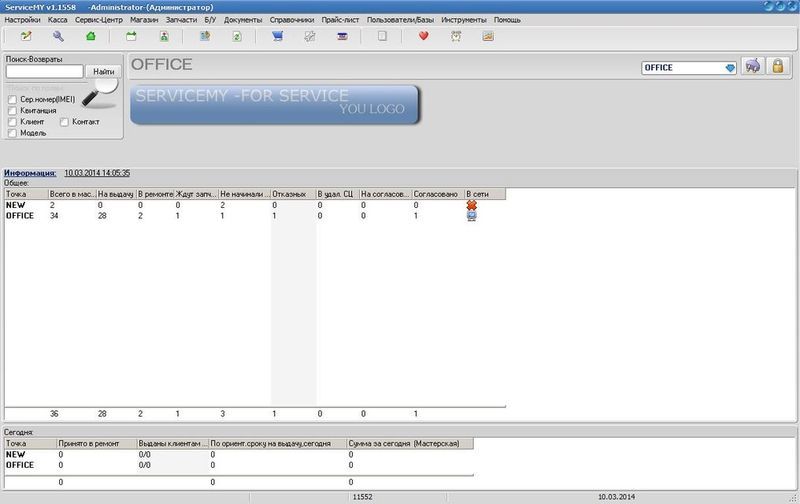Click the blue sheet with pencil icon
The height and width of the screenshot is (504, 800).
205,36
